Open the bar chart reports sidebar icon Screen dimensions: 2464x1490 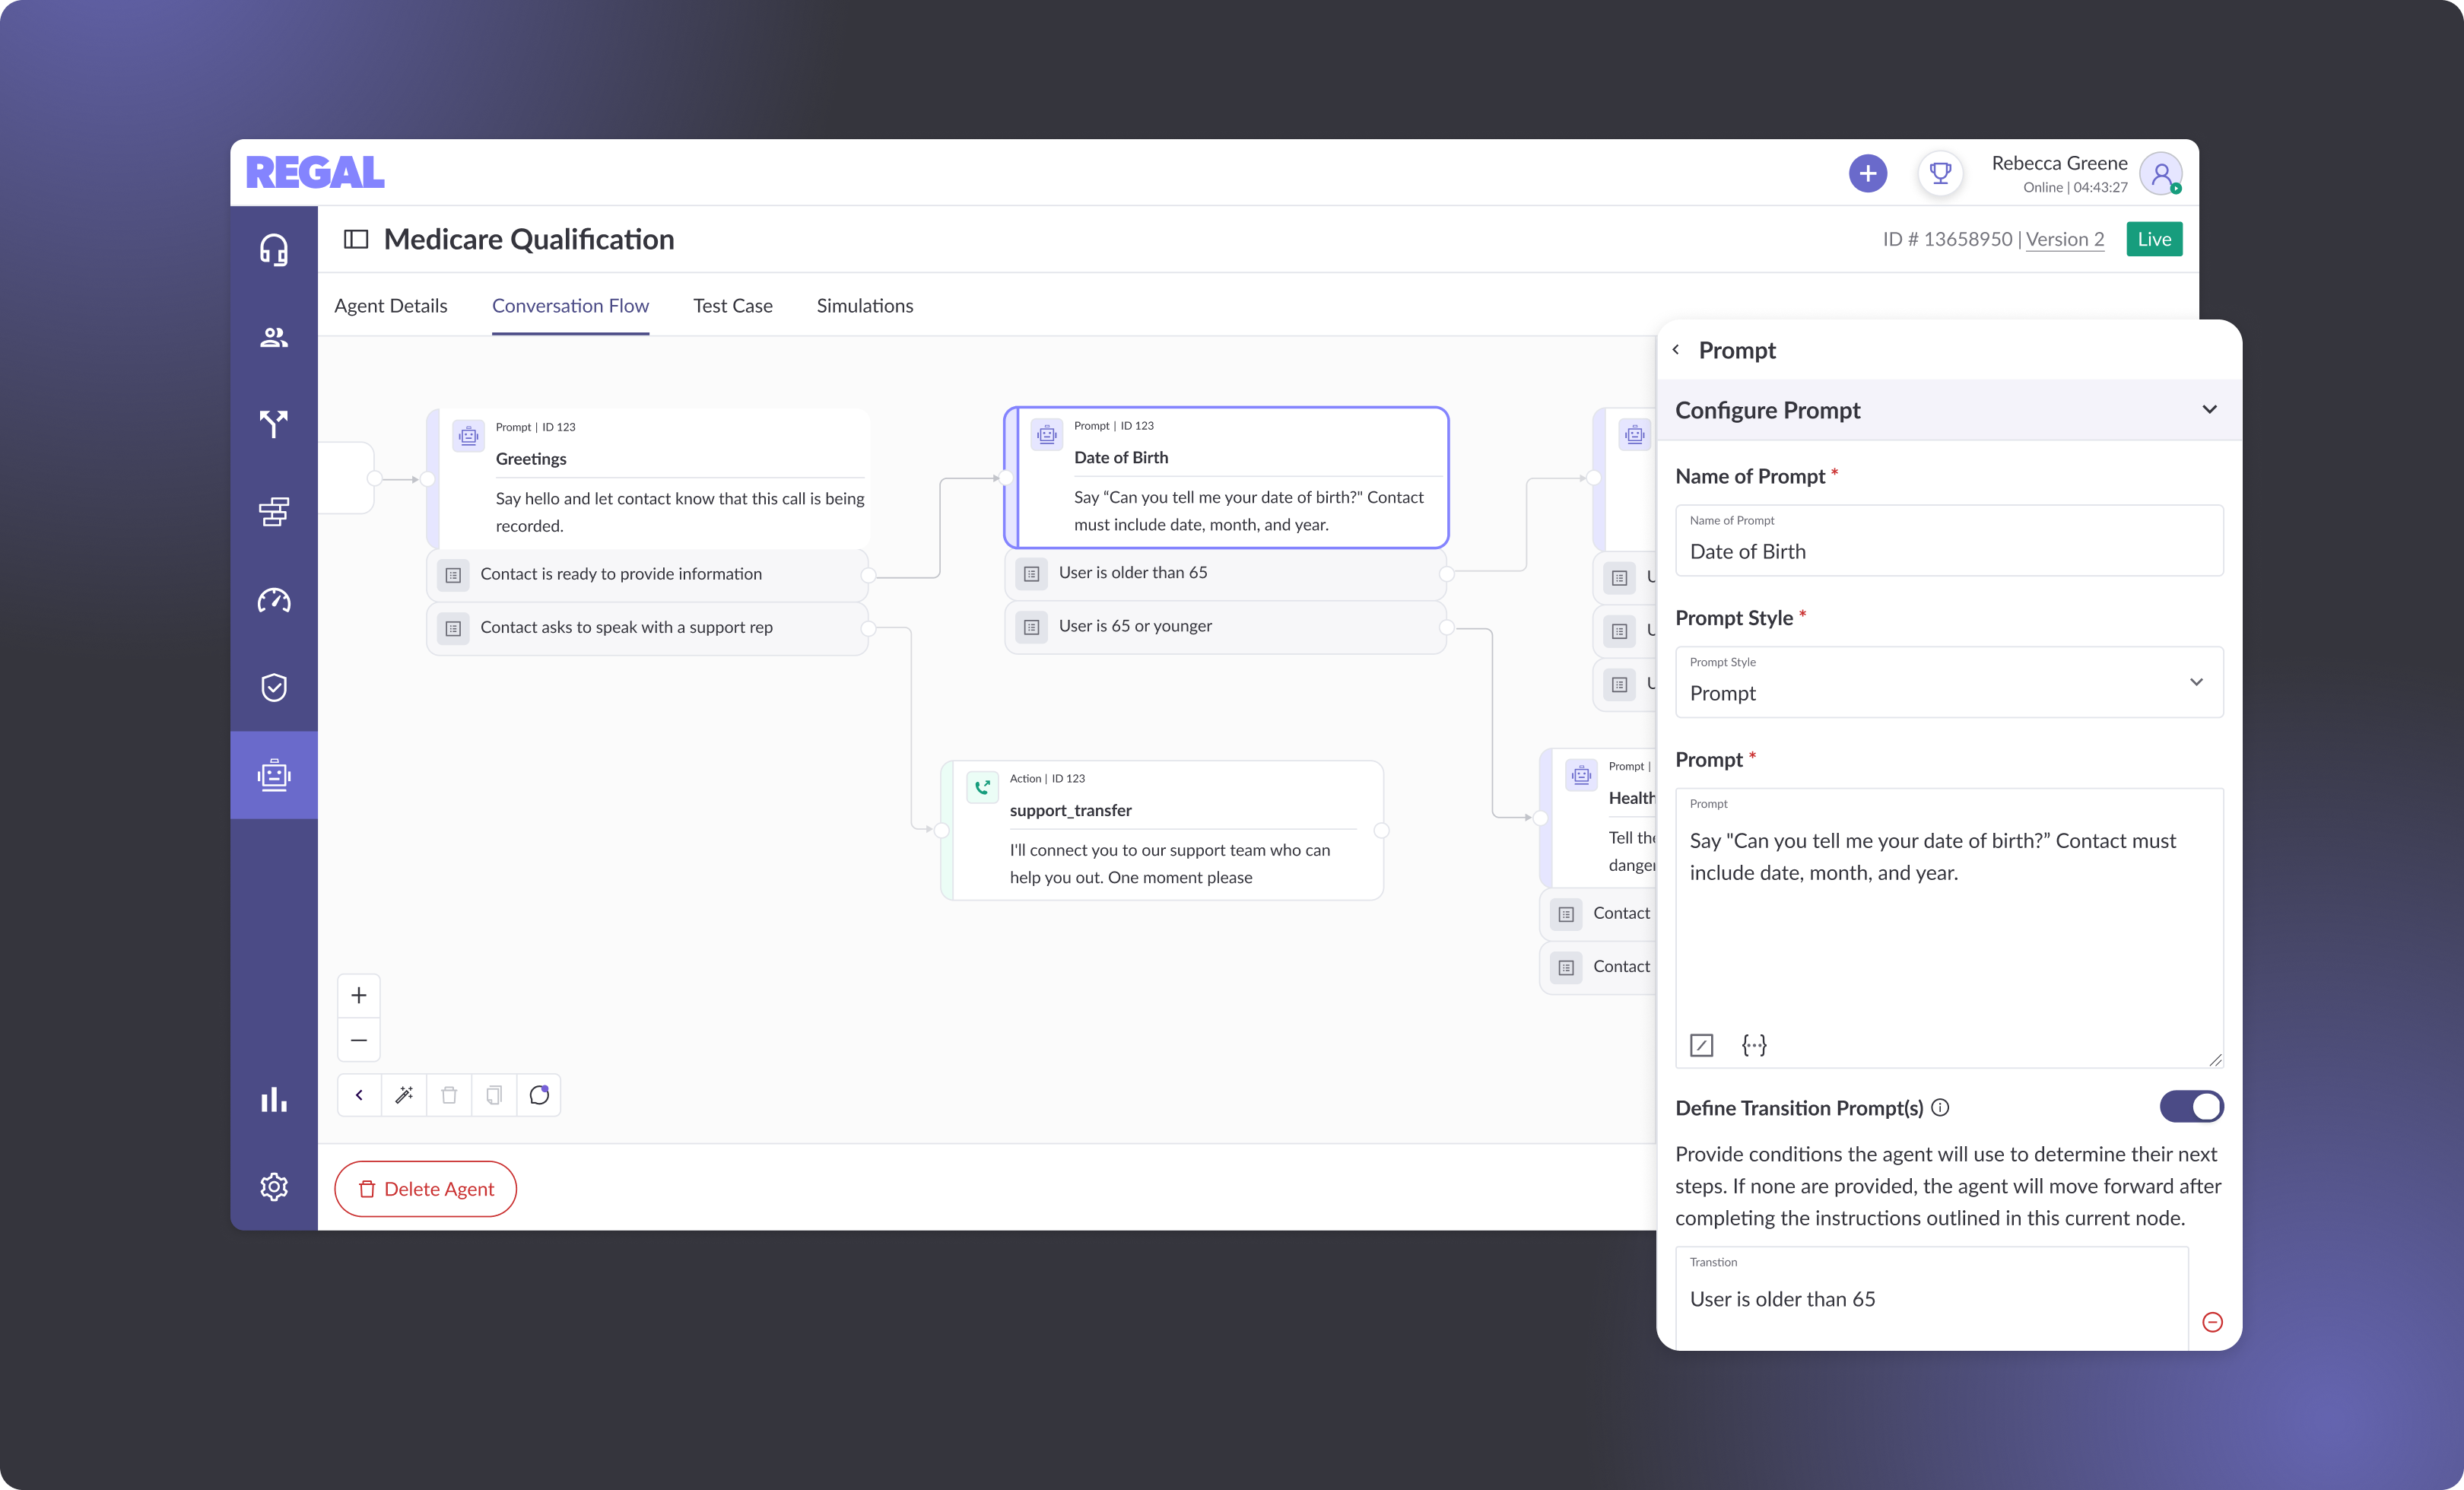coord(274,1100)
